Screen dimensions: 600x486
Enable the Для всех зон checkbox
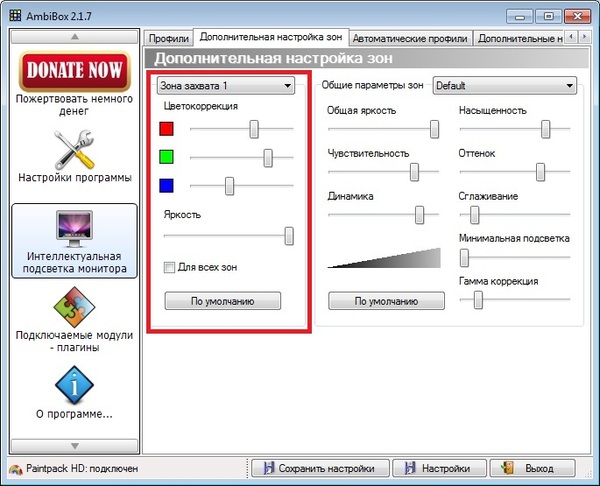[x=169, y=267]
